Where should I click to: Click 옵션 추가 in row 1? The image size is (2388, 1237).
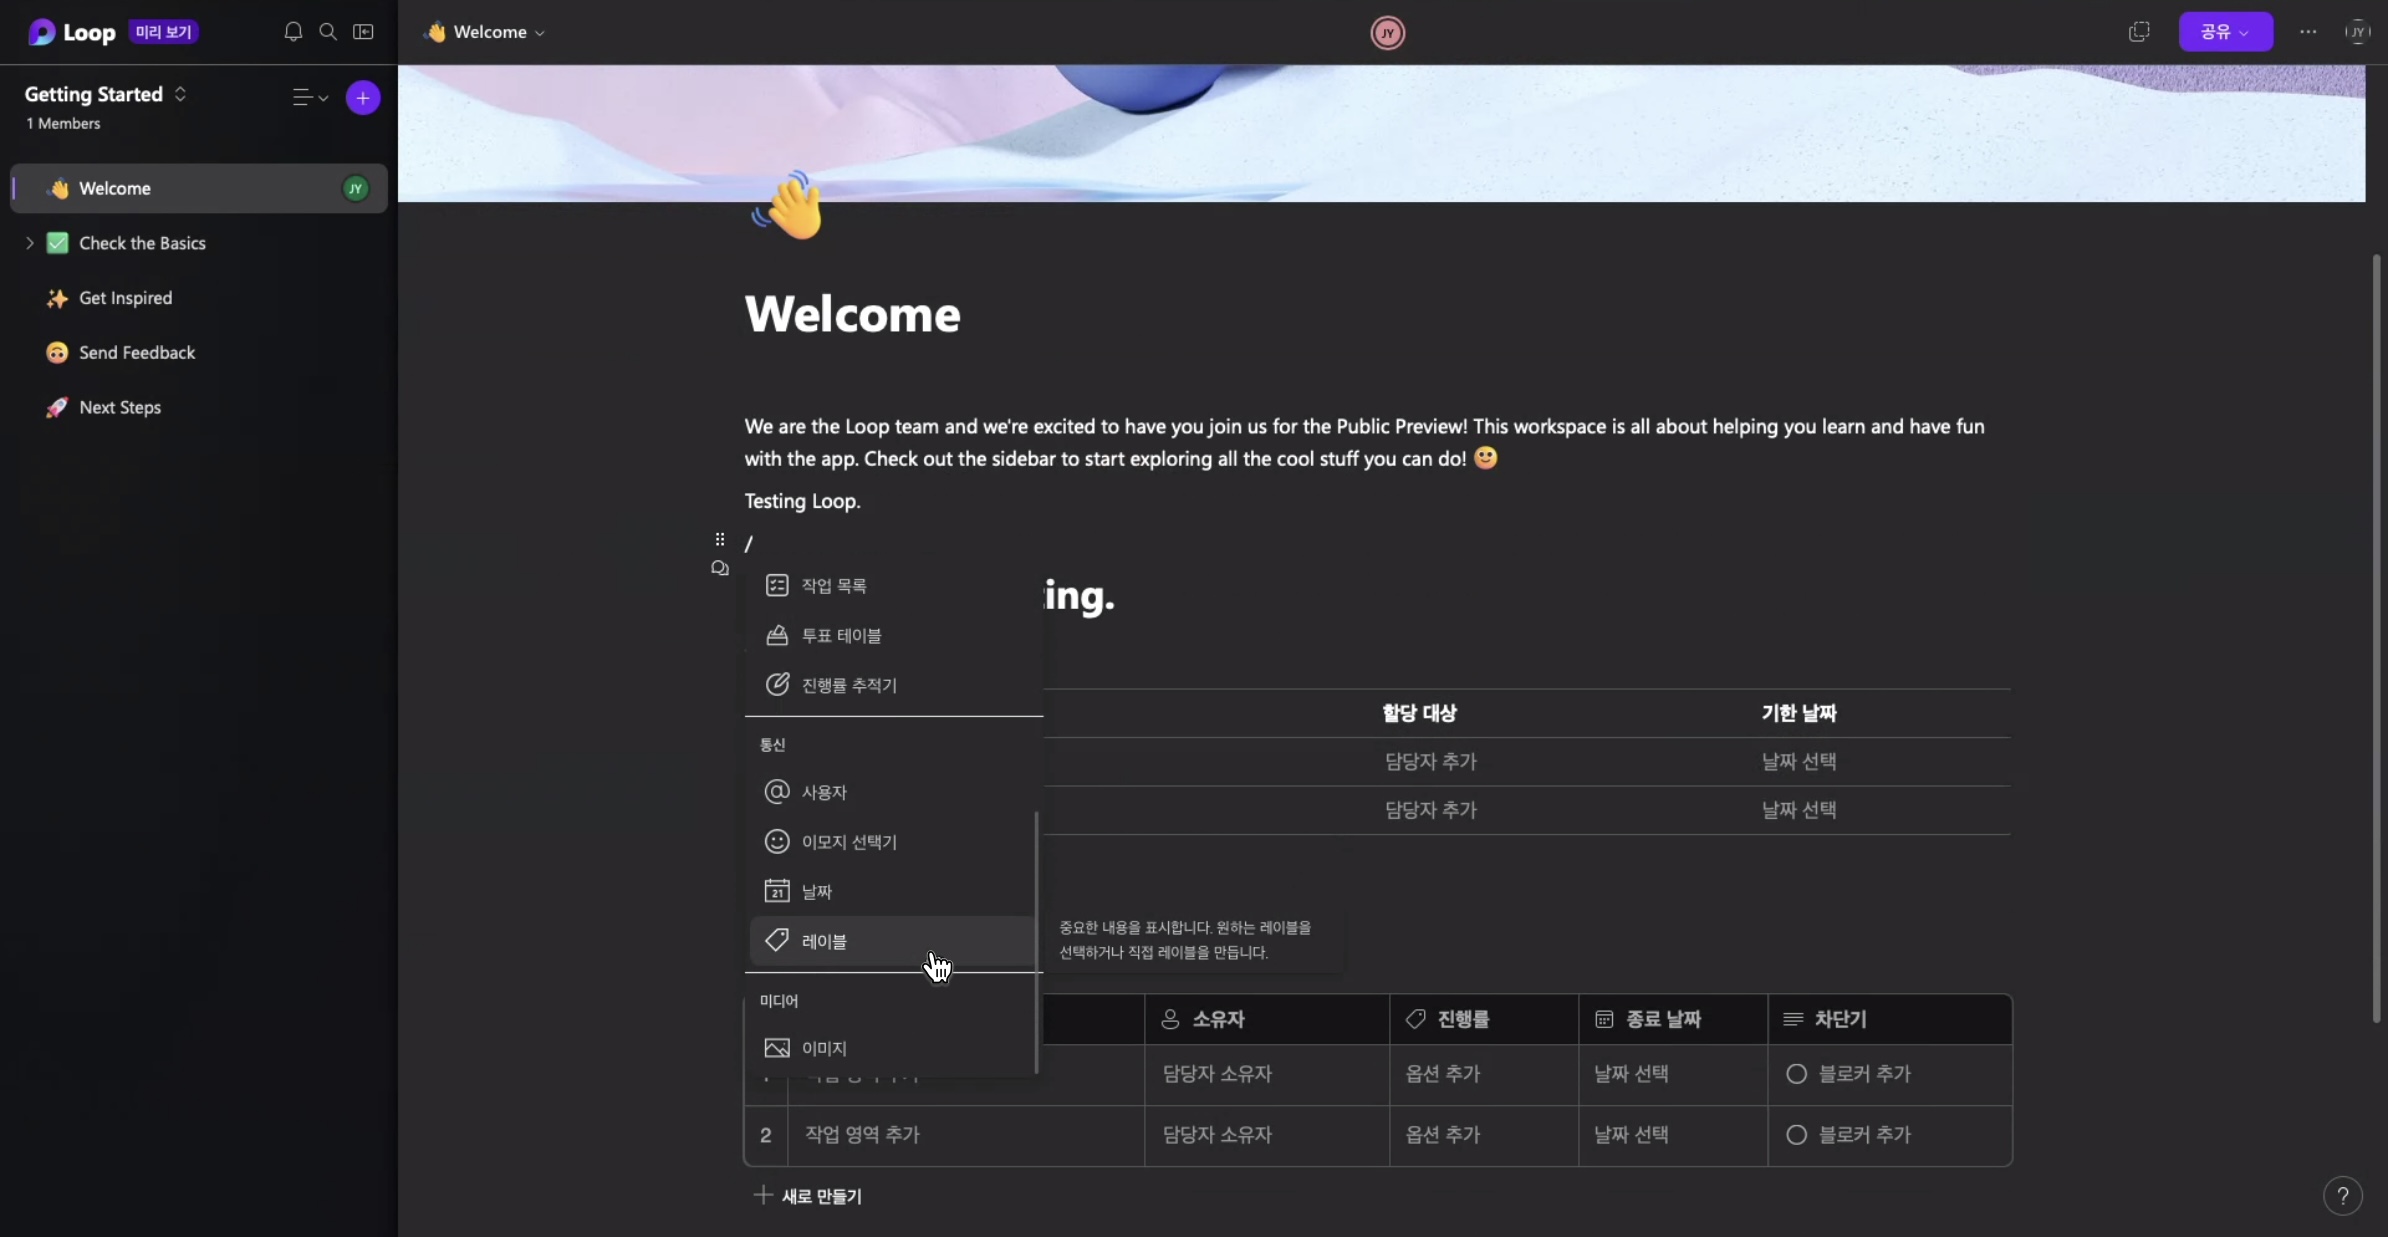tap(1443, 1074)
